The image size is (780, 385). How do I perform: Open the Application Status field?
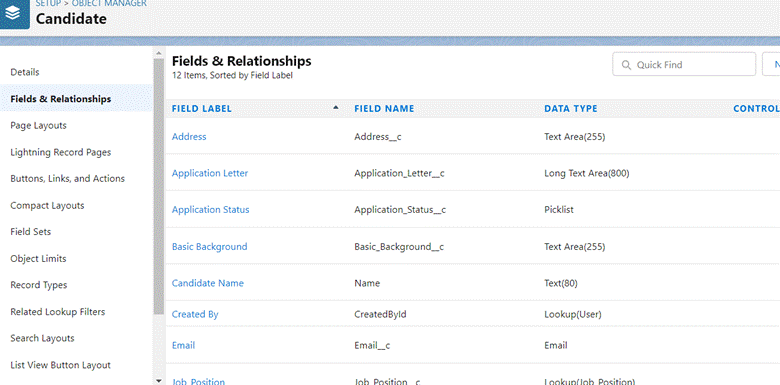(x=210, y=210)
